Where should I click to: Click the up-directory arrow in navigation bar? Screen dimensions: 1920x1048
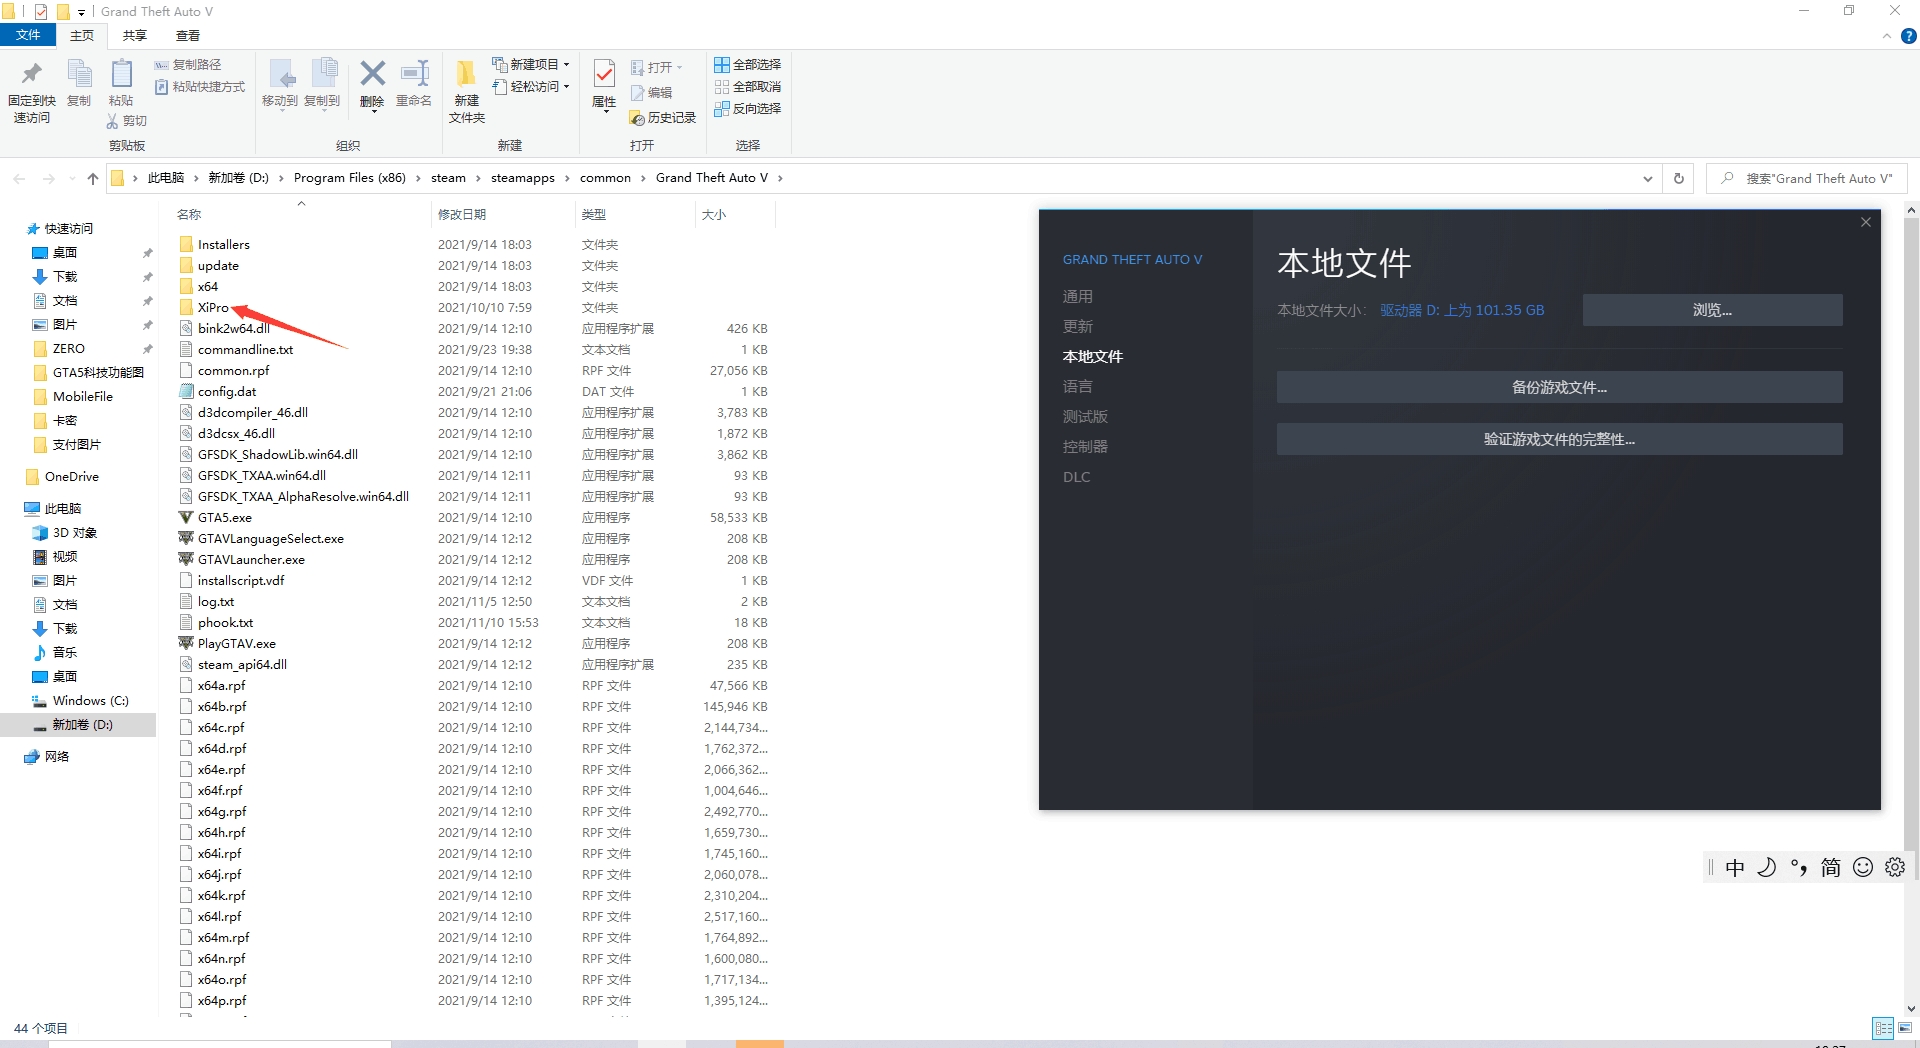(93, 178)
